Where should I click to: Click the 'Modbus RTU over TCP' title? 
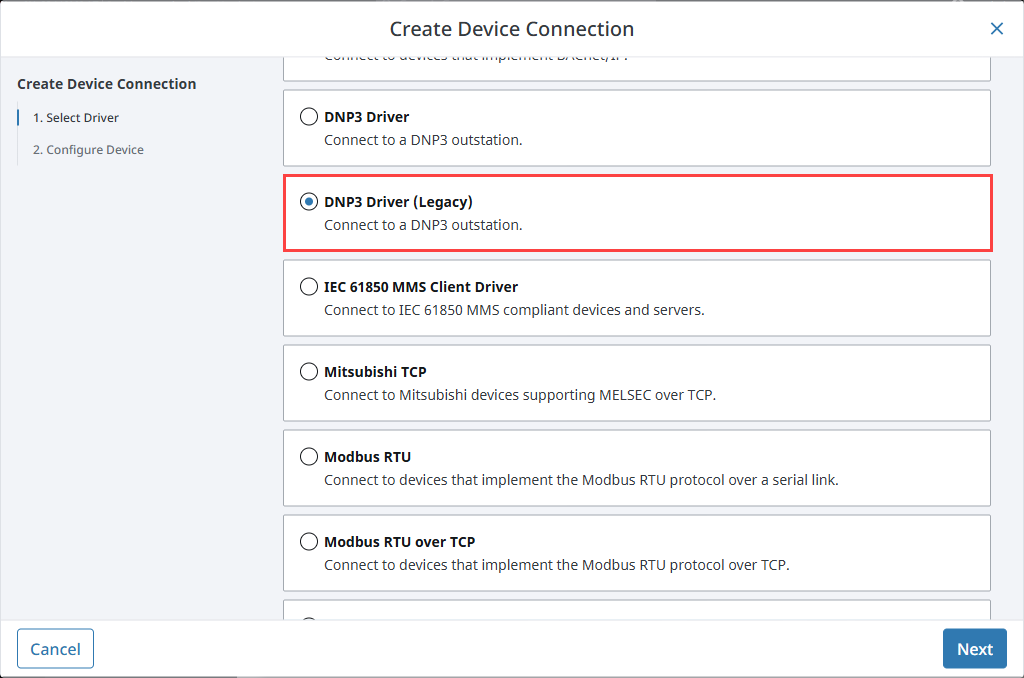point(400,541)
